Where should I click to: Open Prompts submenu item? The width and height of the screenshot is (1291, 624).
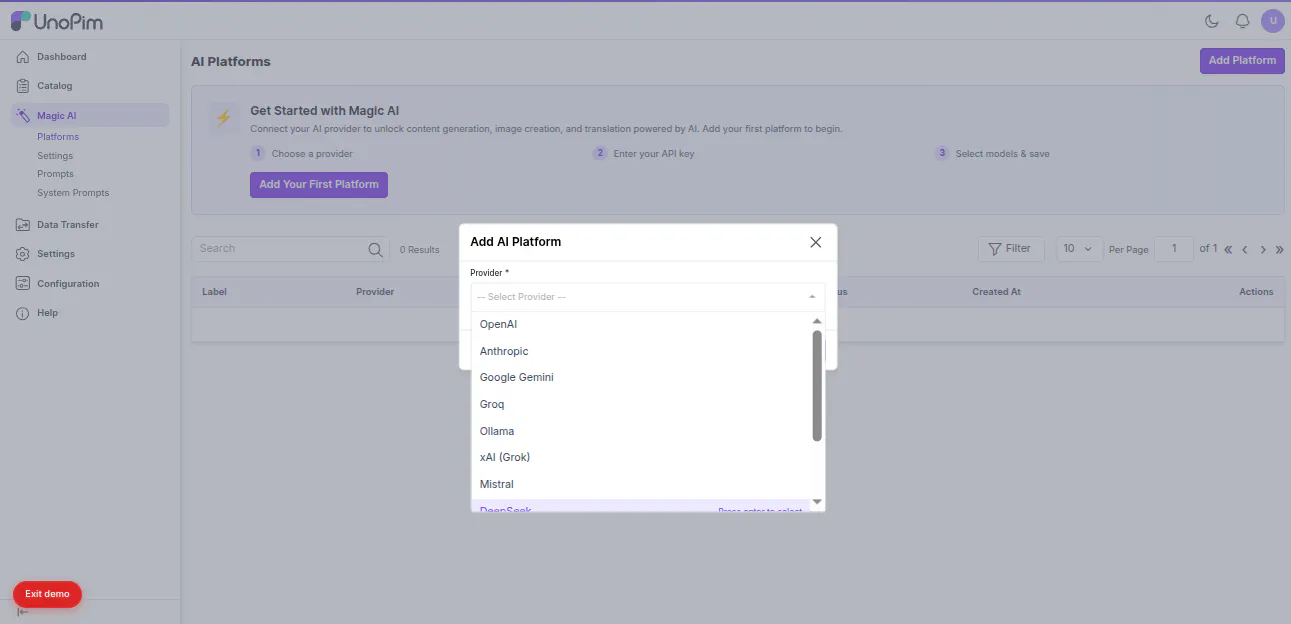tap(56, 174)
